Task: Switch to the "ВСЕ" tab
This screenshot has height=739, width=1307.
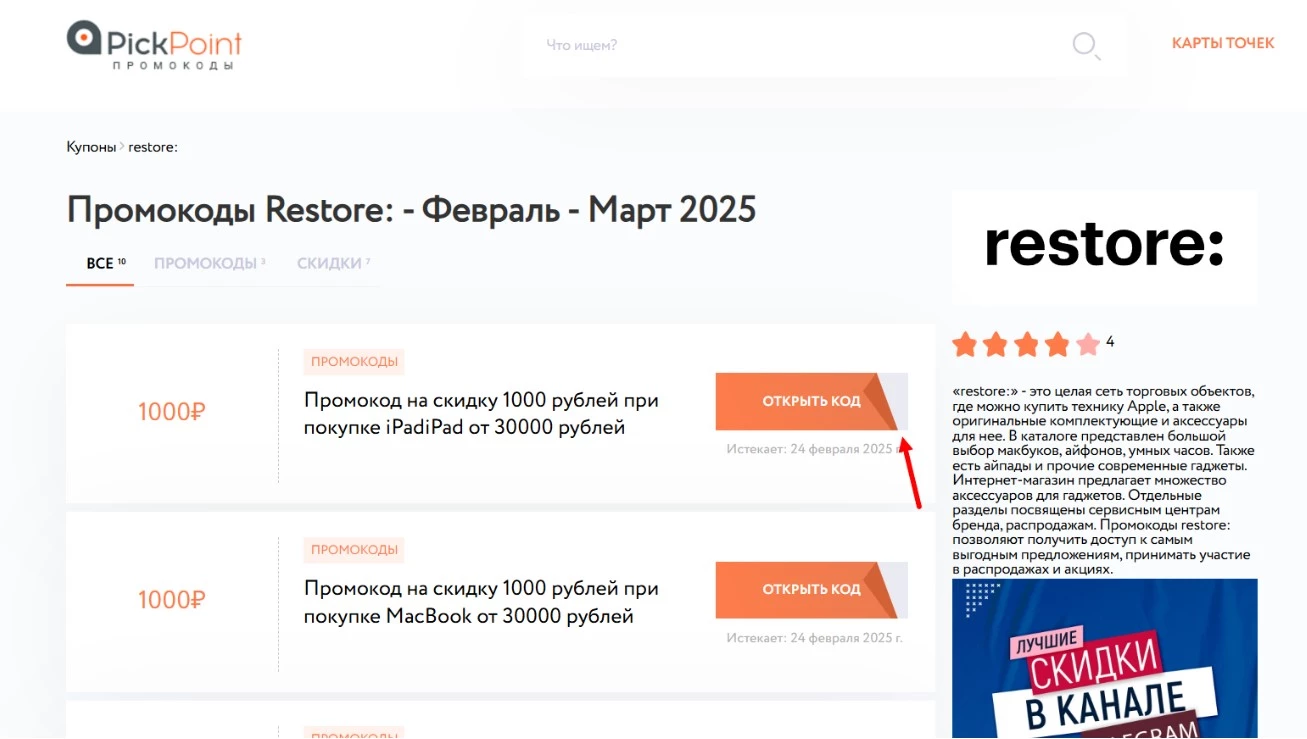Action: coord(100,264)
